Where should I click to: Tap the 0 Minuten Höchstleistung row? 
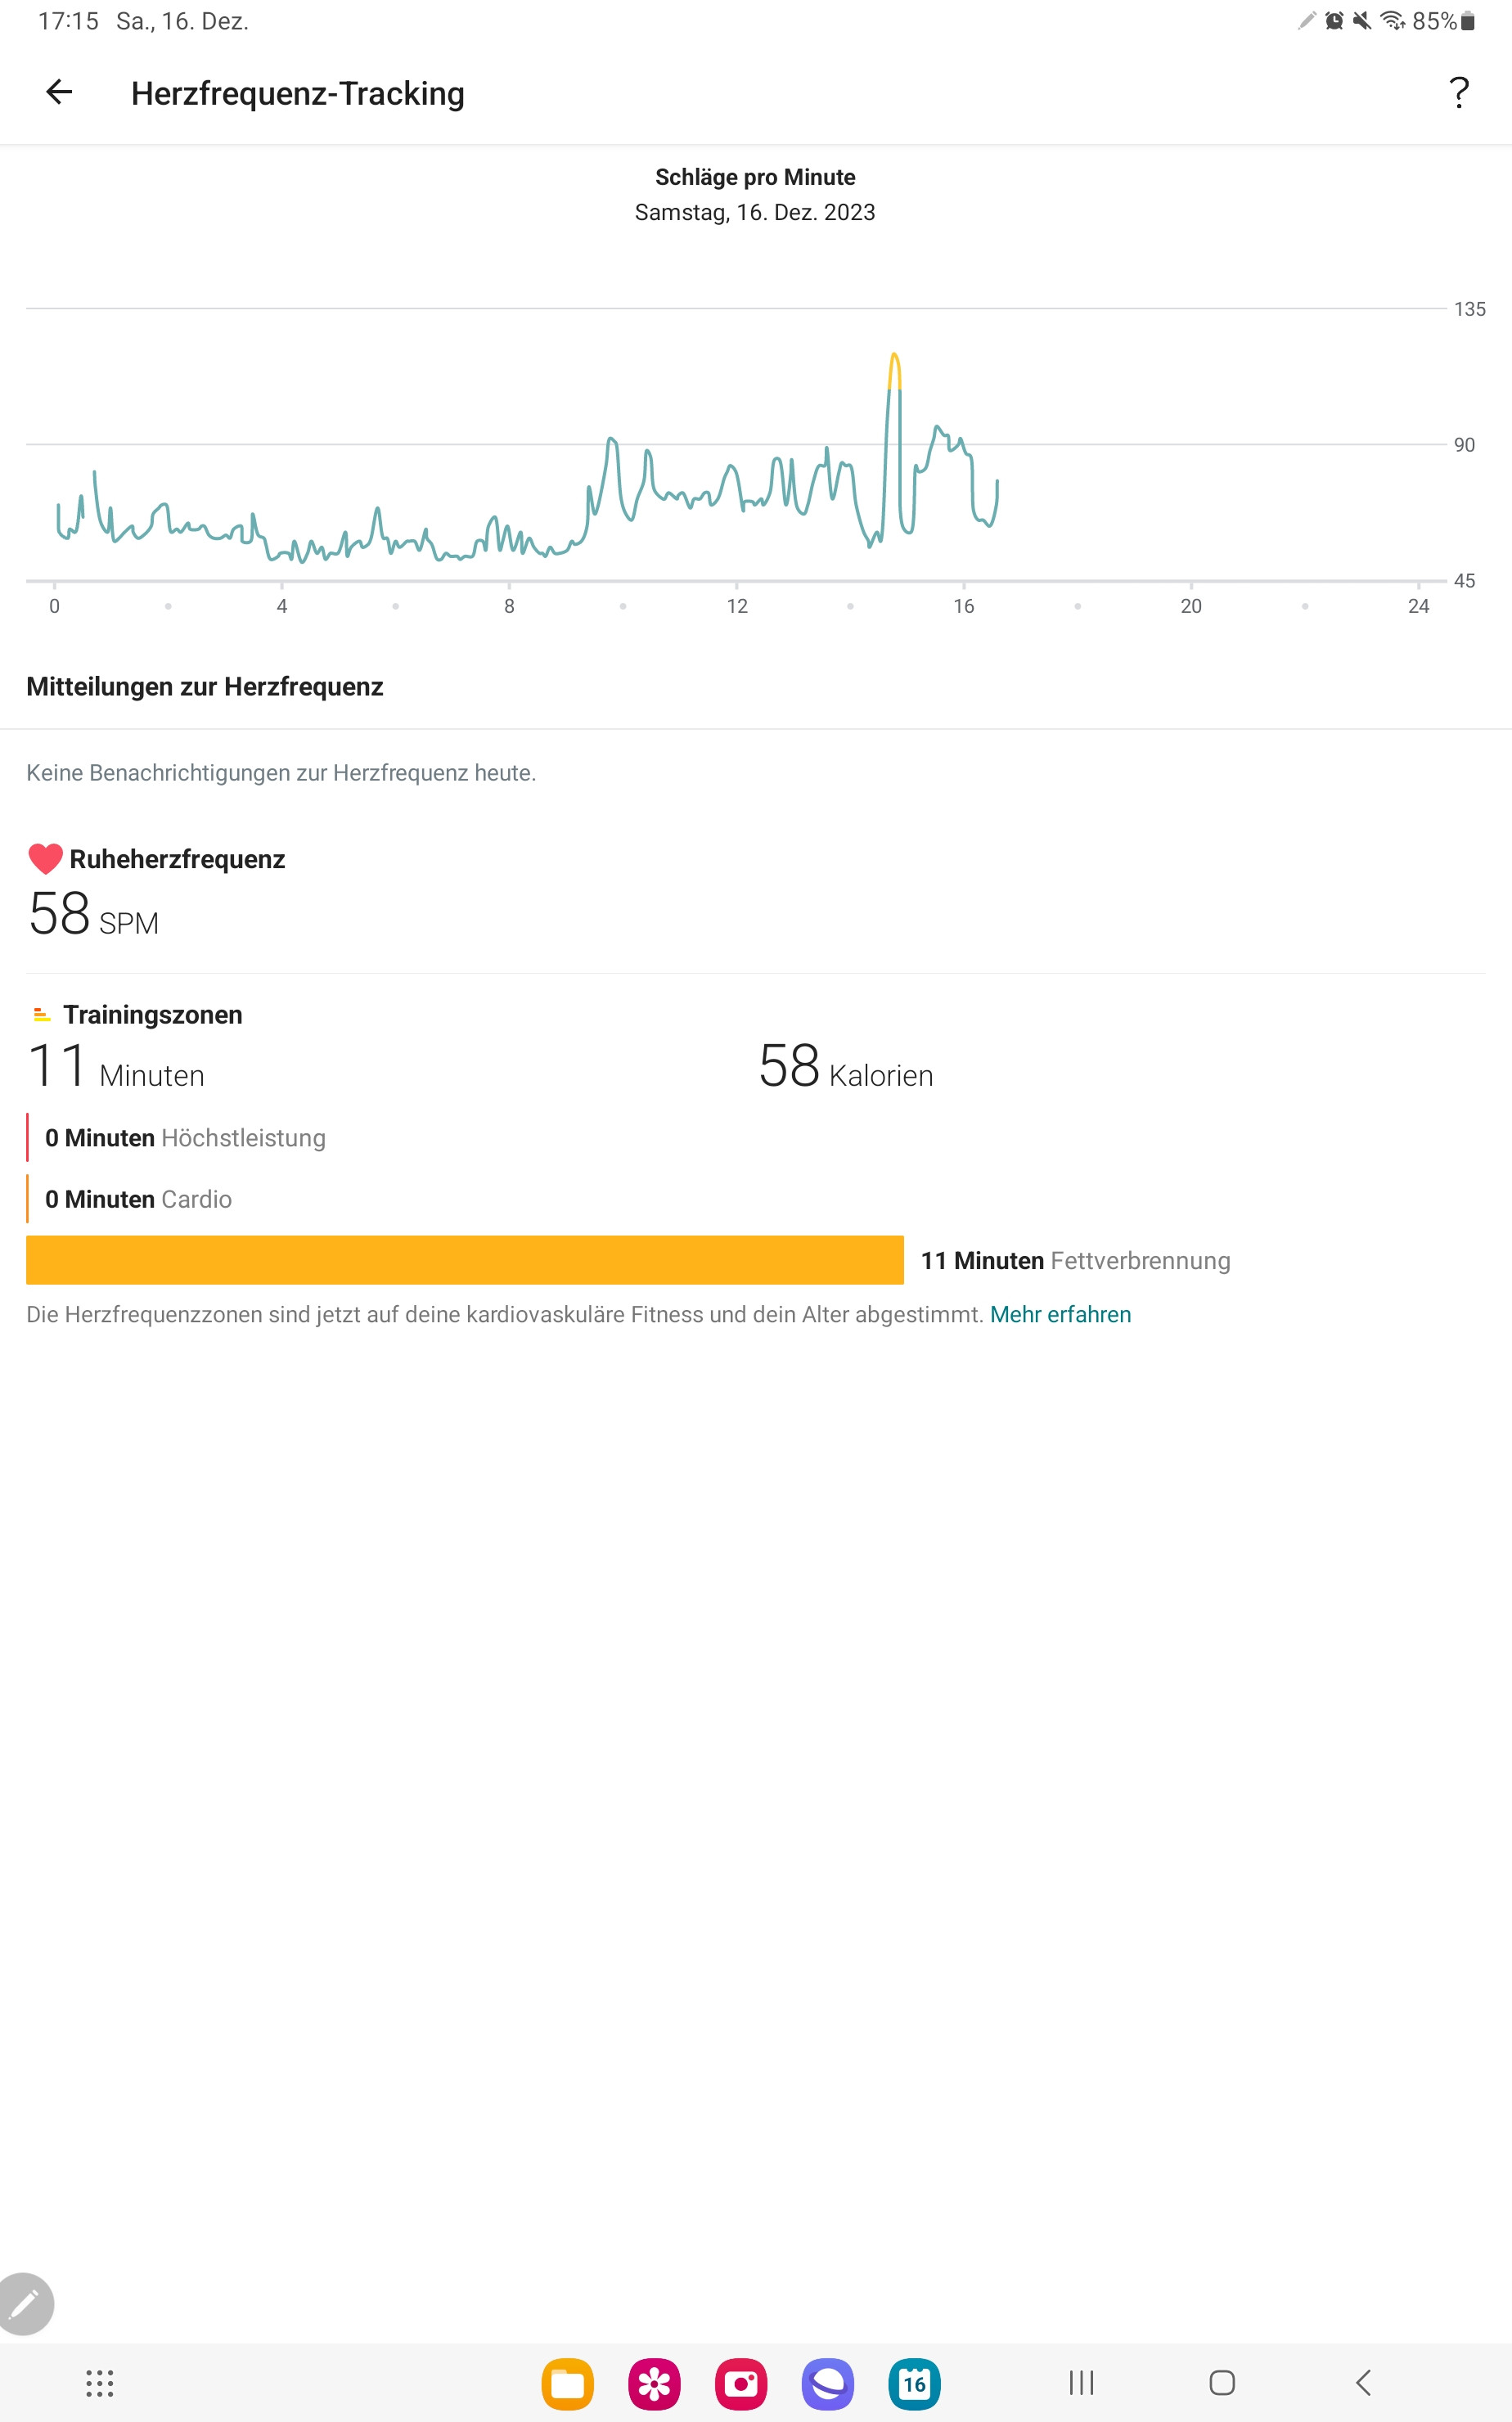click(x=185, y=1138)
